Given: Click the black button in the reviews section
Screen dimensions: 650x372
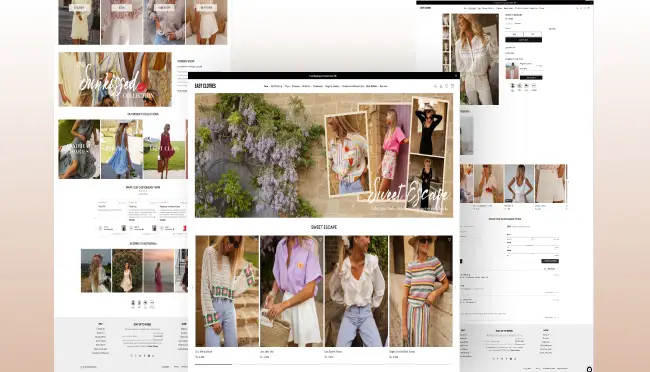Looking at the screenshot, I should point(550,261).
